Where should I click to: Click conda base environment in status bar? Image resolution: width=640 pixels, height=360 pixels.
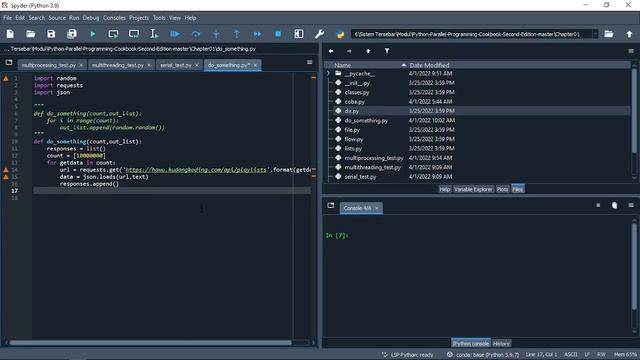[x=483, y=355]
